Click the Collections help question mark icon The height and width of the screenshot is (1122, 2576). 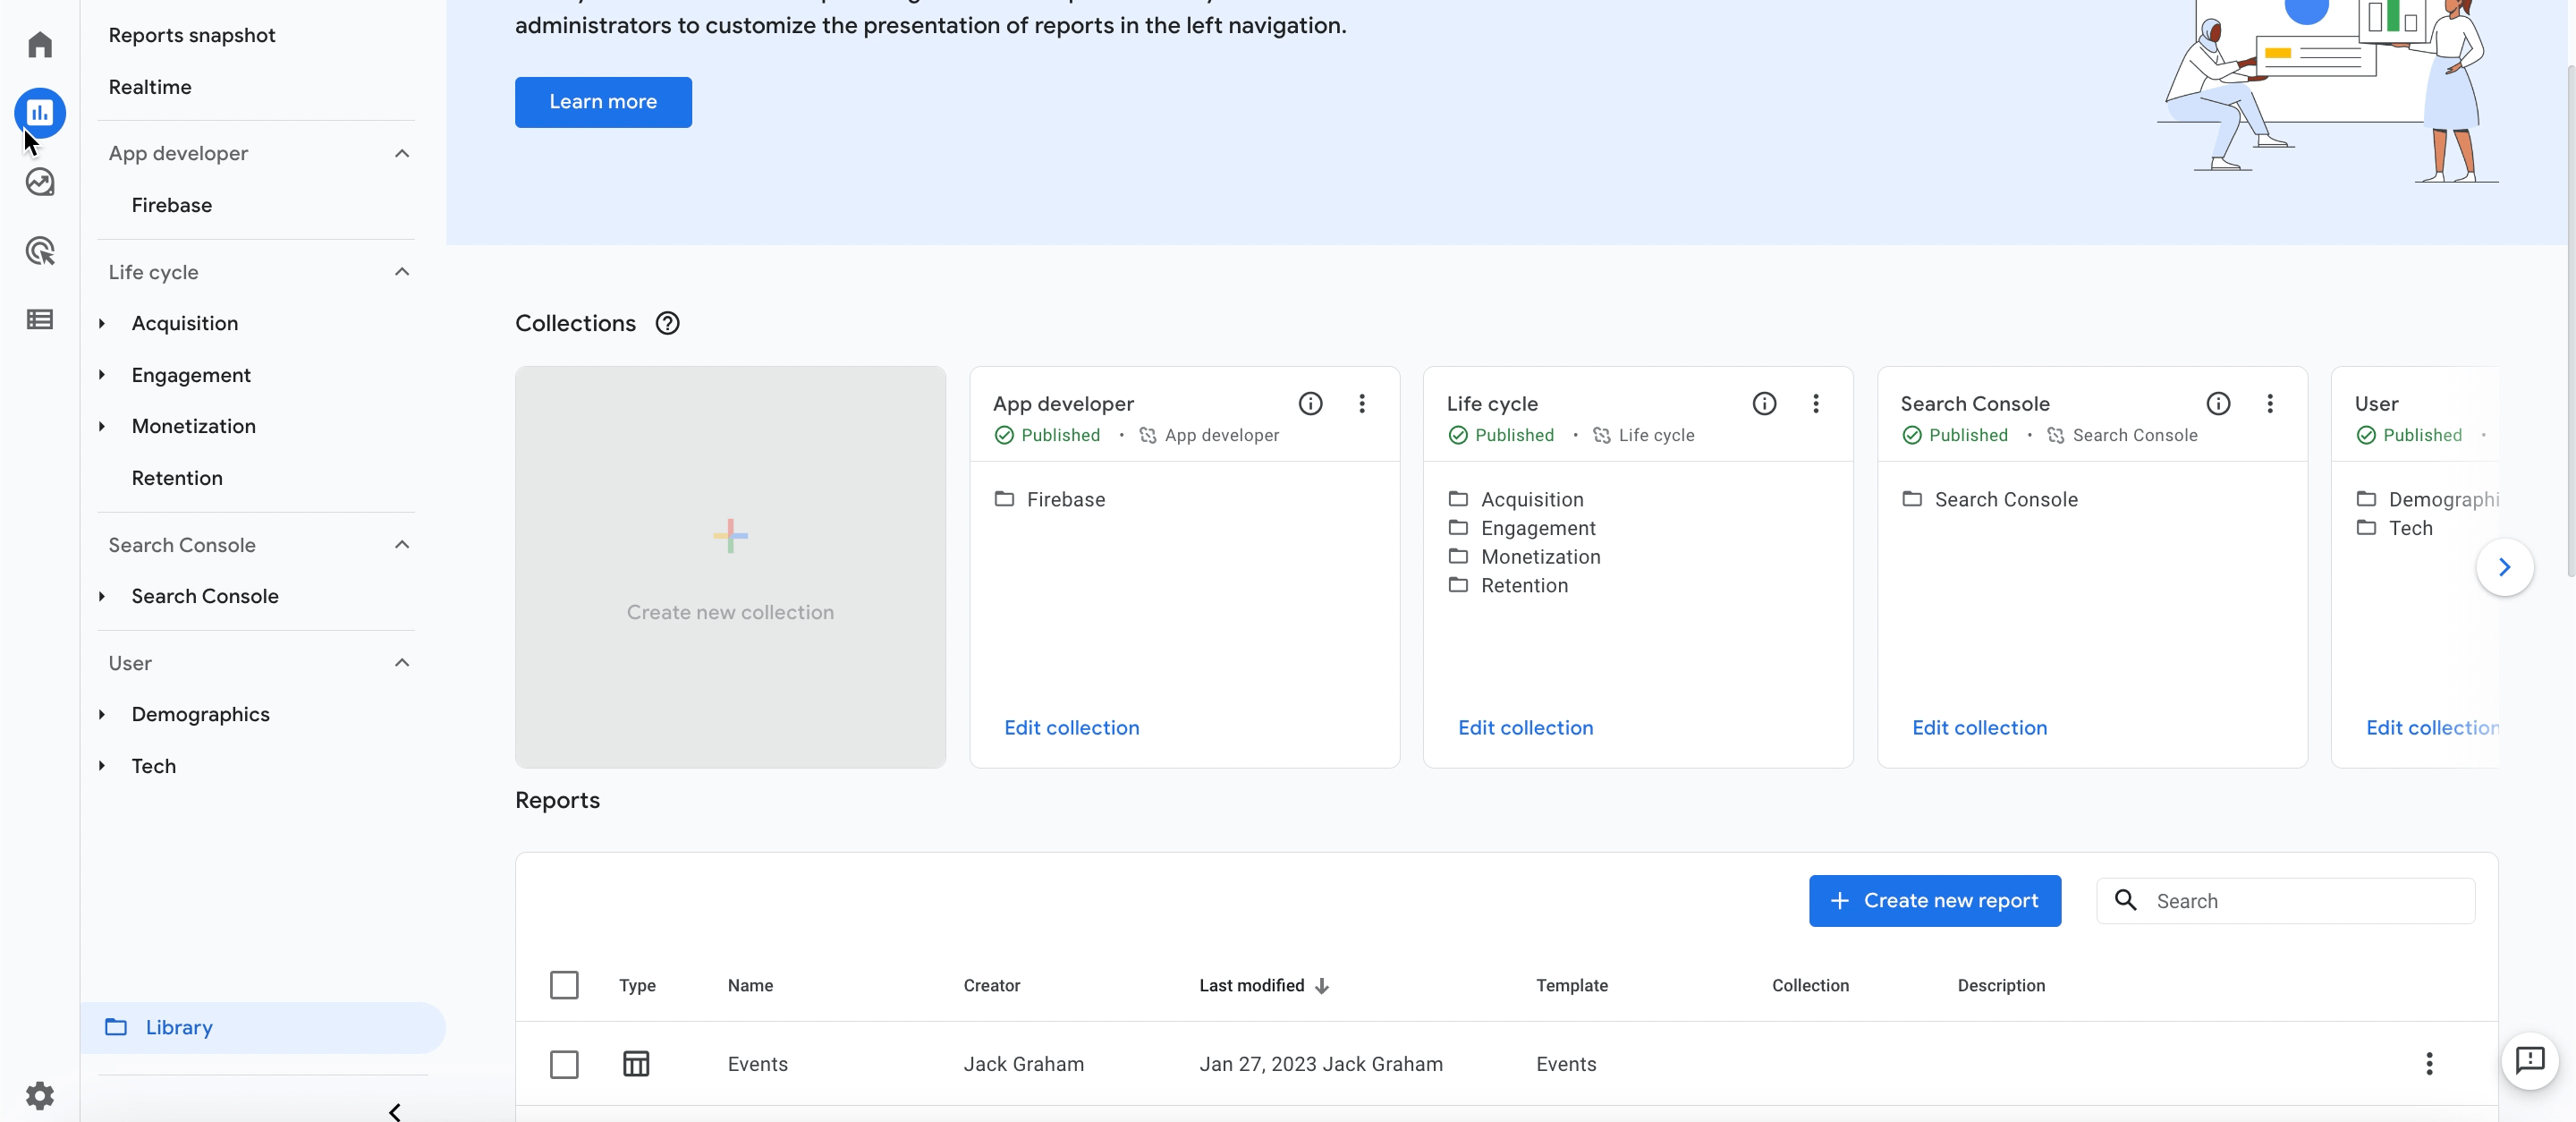coord(667,324)
